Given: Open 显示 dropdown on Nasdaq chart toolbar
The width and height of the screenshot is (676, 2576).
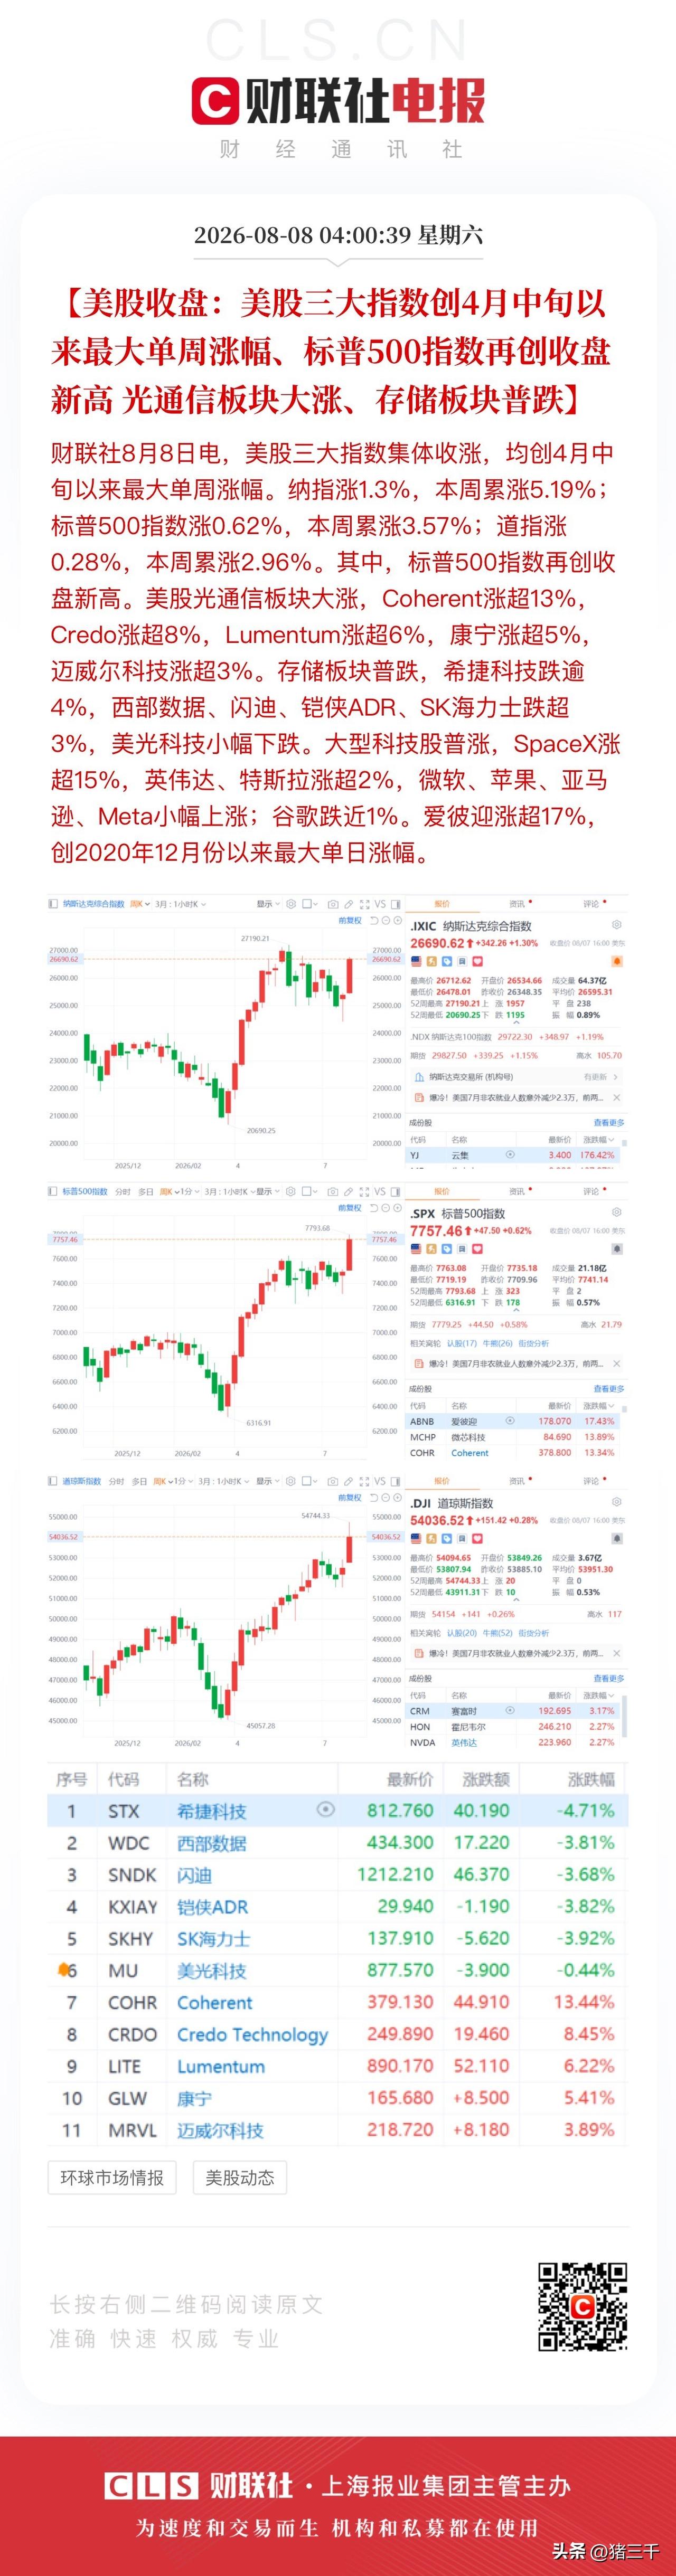Looking at the screenshot, I should pos(267,904).
